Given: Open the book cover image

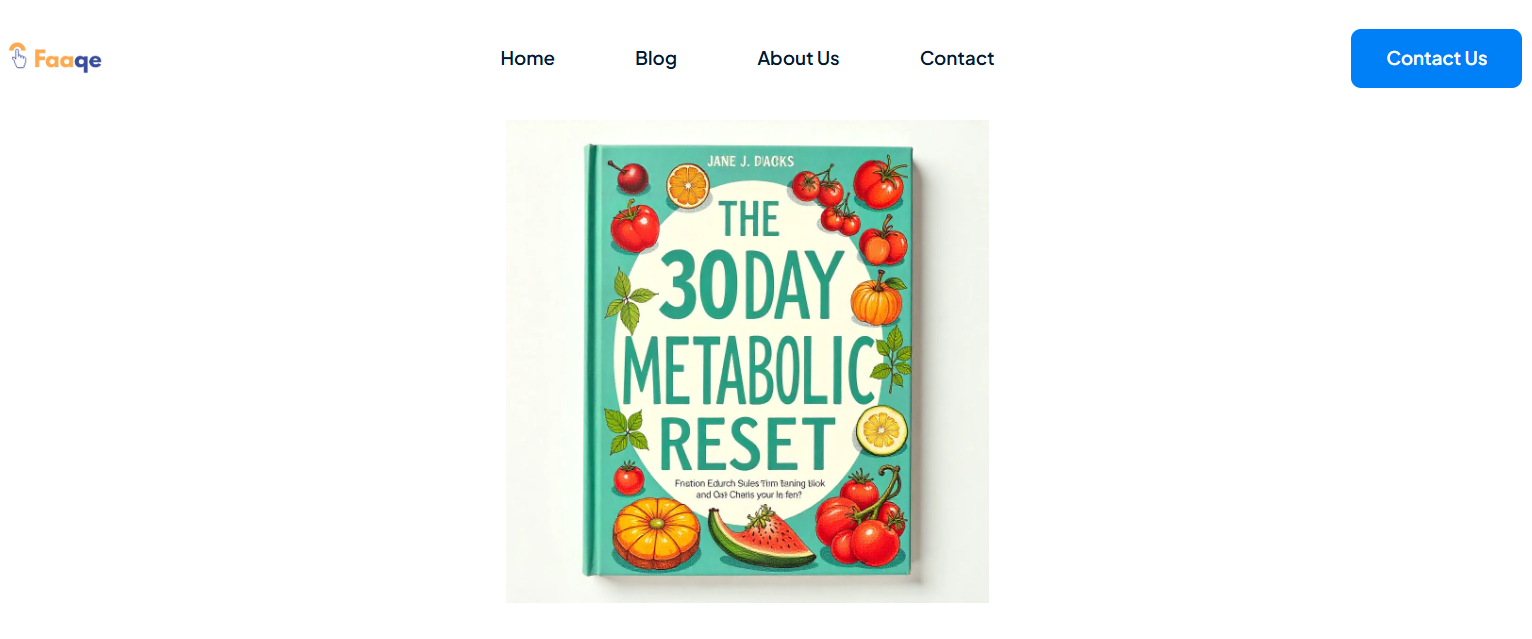Looking at the screenshot, I should (x=747, y=361).
